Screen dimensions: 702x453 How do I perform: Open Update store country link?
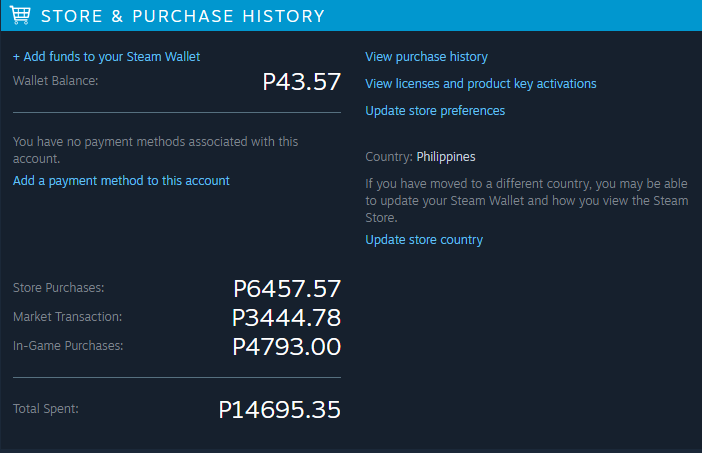pyautogui.click(x=424, y=240)
